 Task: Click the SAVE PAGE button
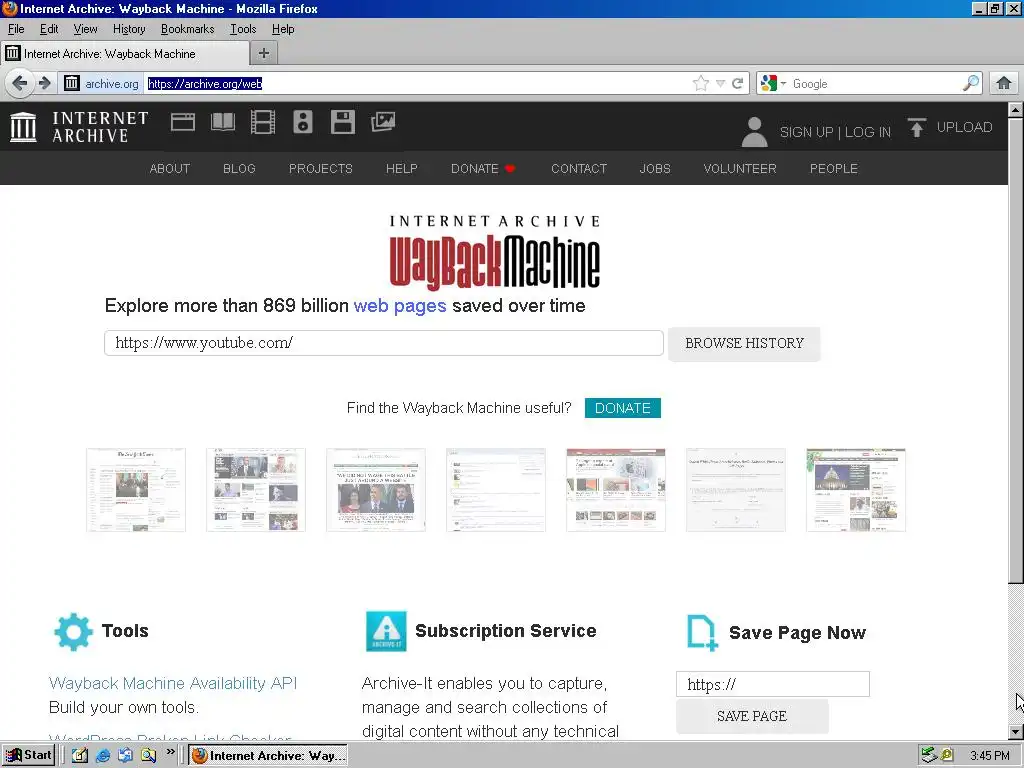[x=752, y=716]
